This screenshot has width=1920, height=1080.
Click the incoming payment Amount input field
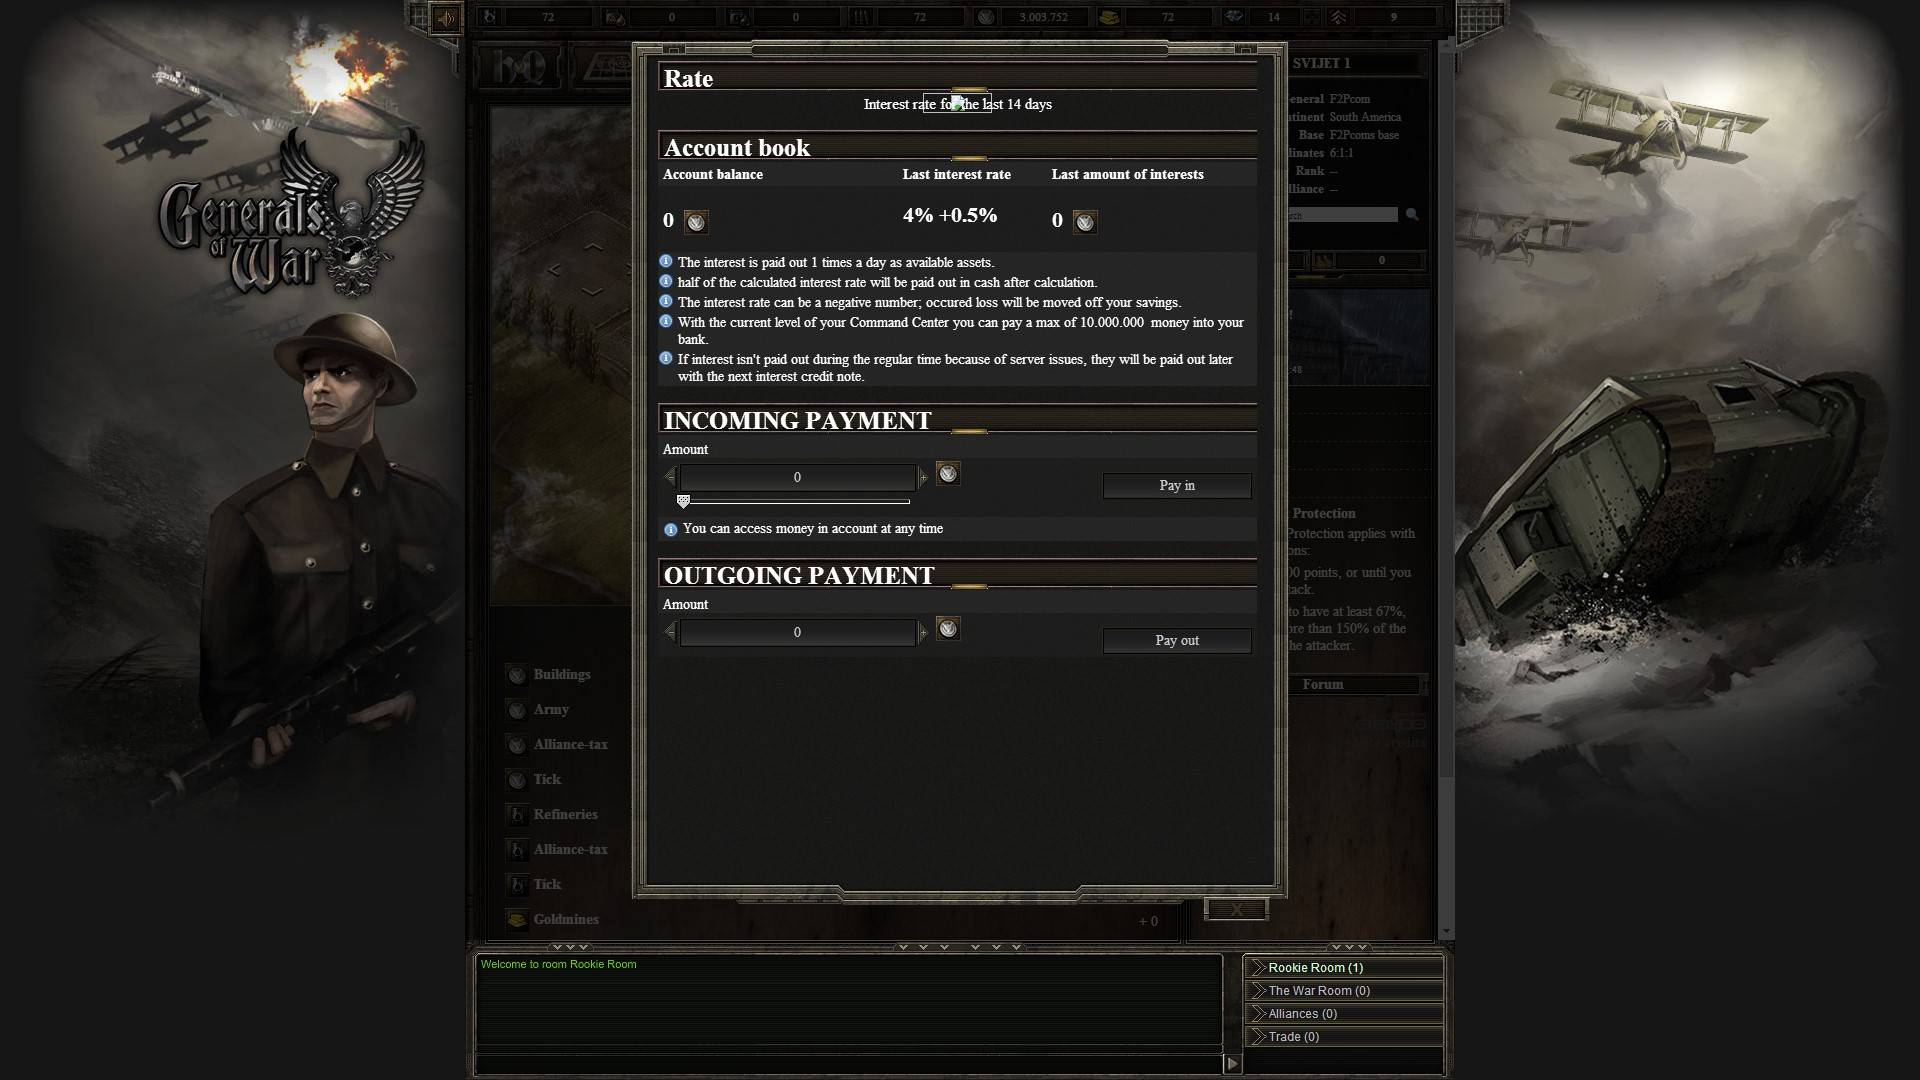[797, 478]
